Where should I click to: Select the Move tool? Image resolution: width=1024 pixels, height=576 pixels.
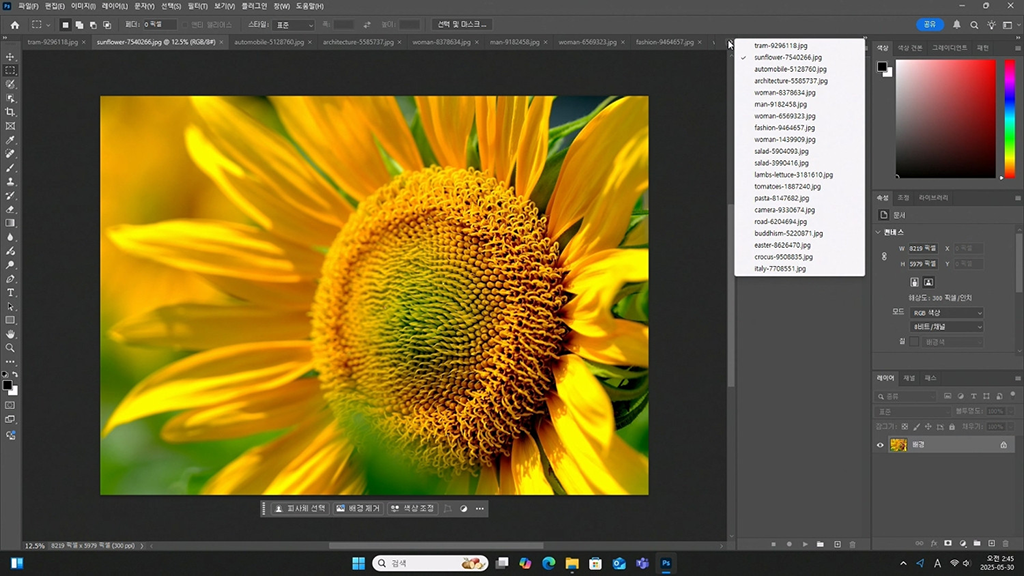11,57
